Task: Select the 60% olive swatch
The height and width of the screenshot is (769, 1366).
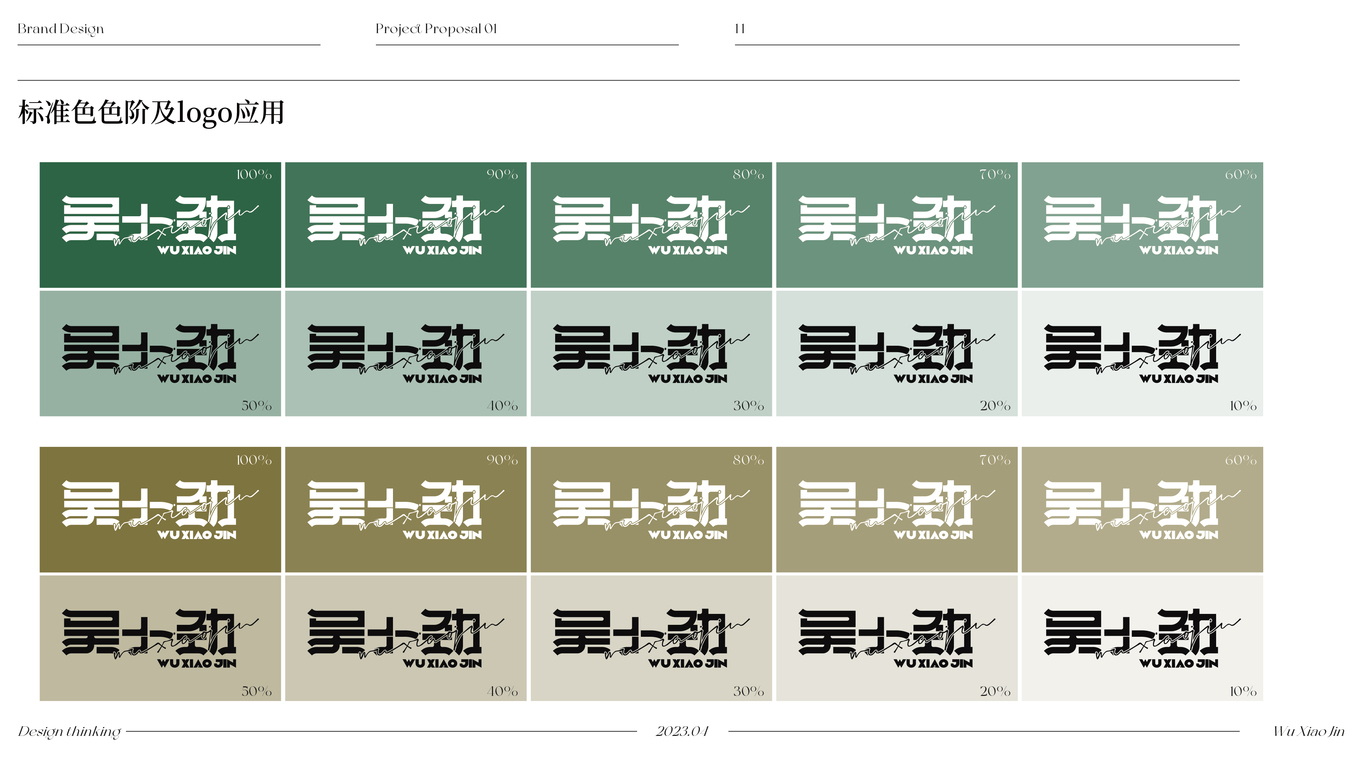Action: [1142, 510]
